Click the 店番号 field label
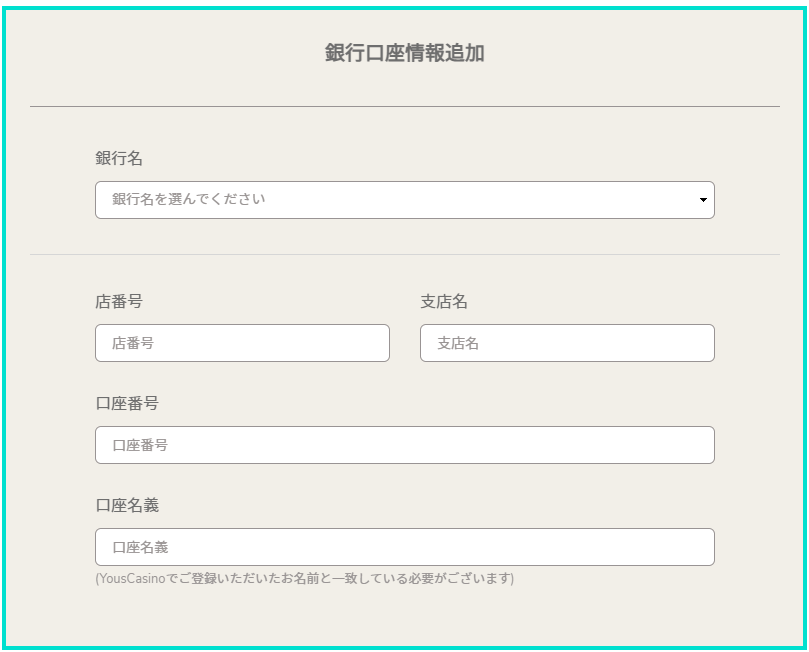 (119, 301)
